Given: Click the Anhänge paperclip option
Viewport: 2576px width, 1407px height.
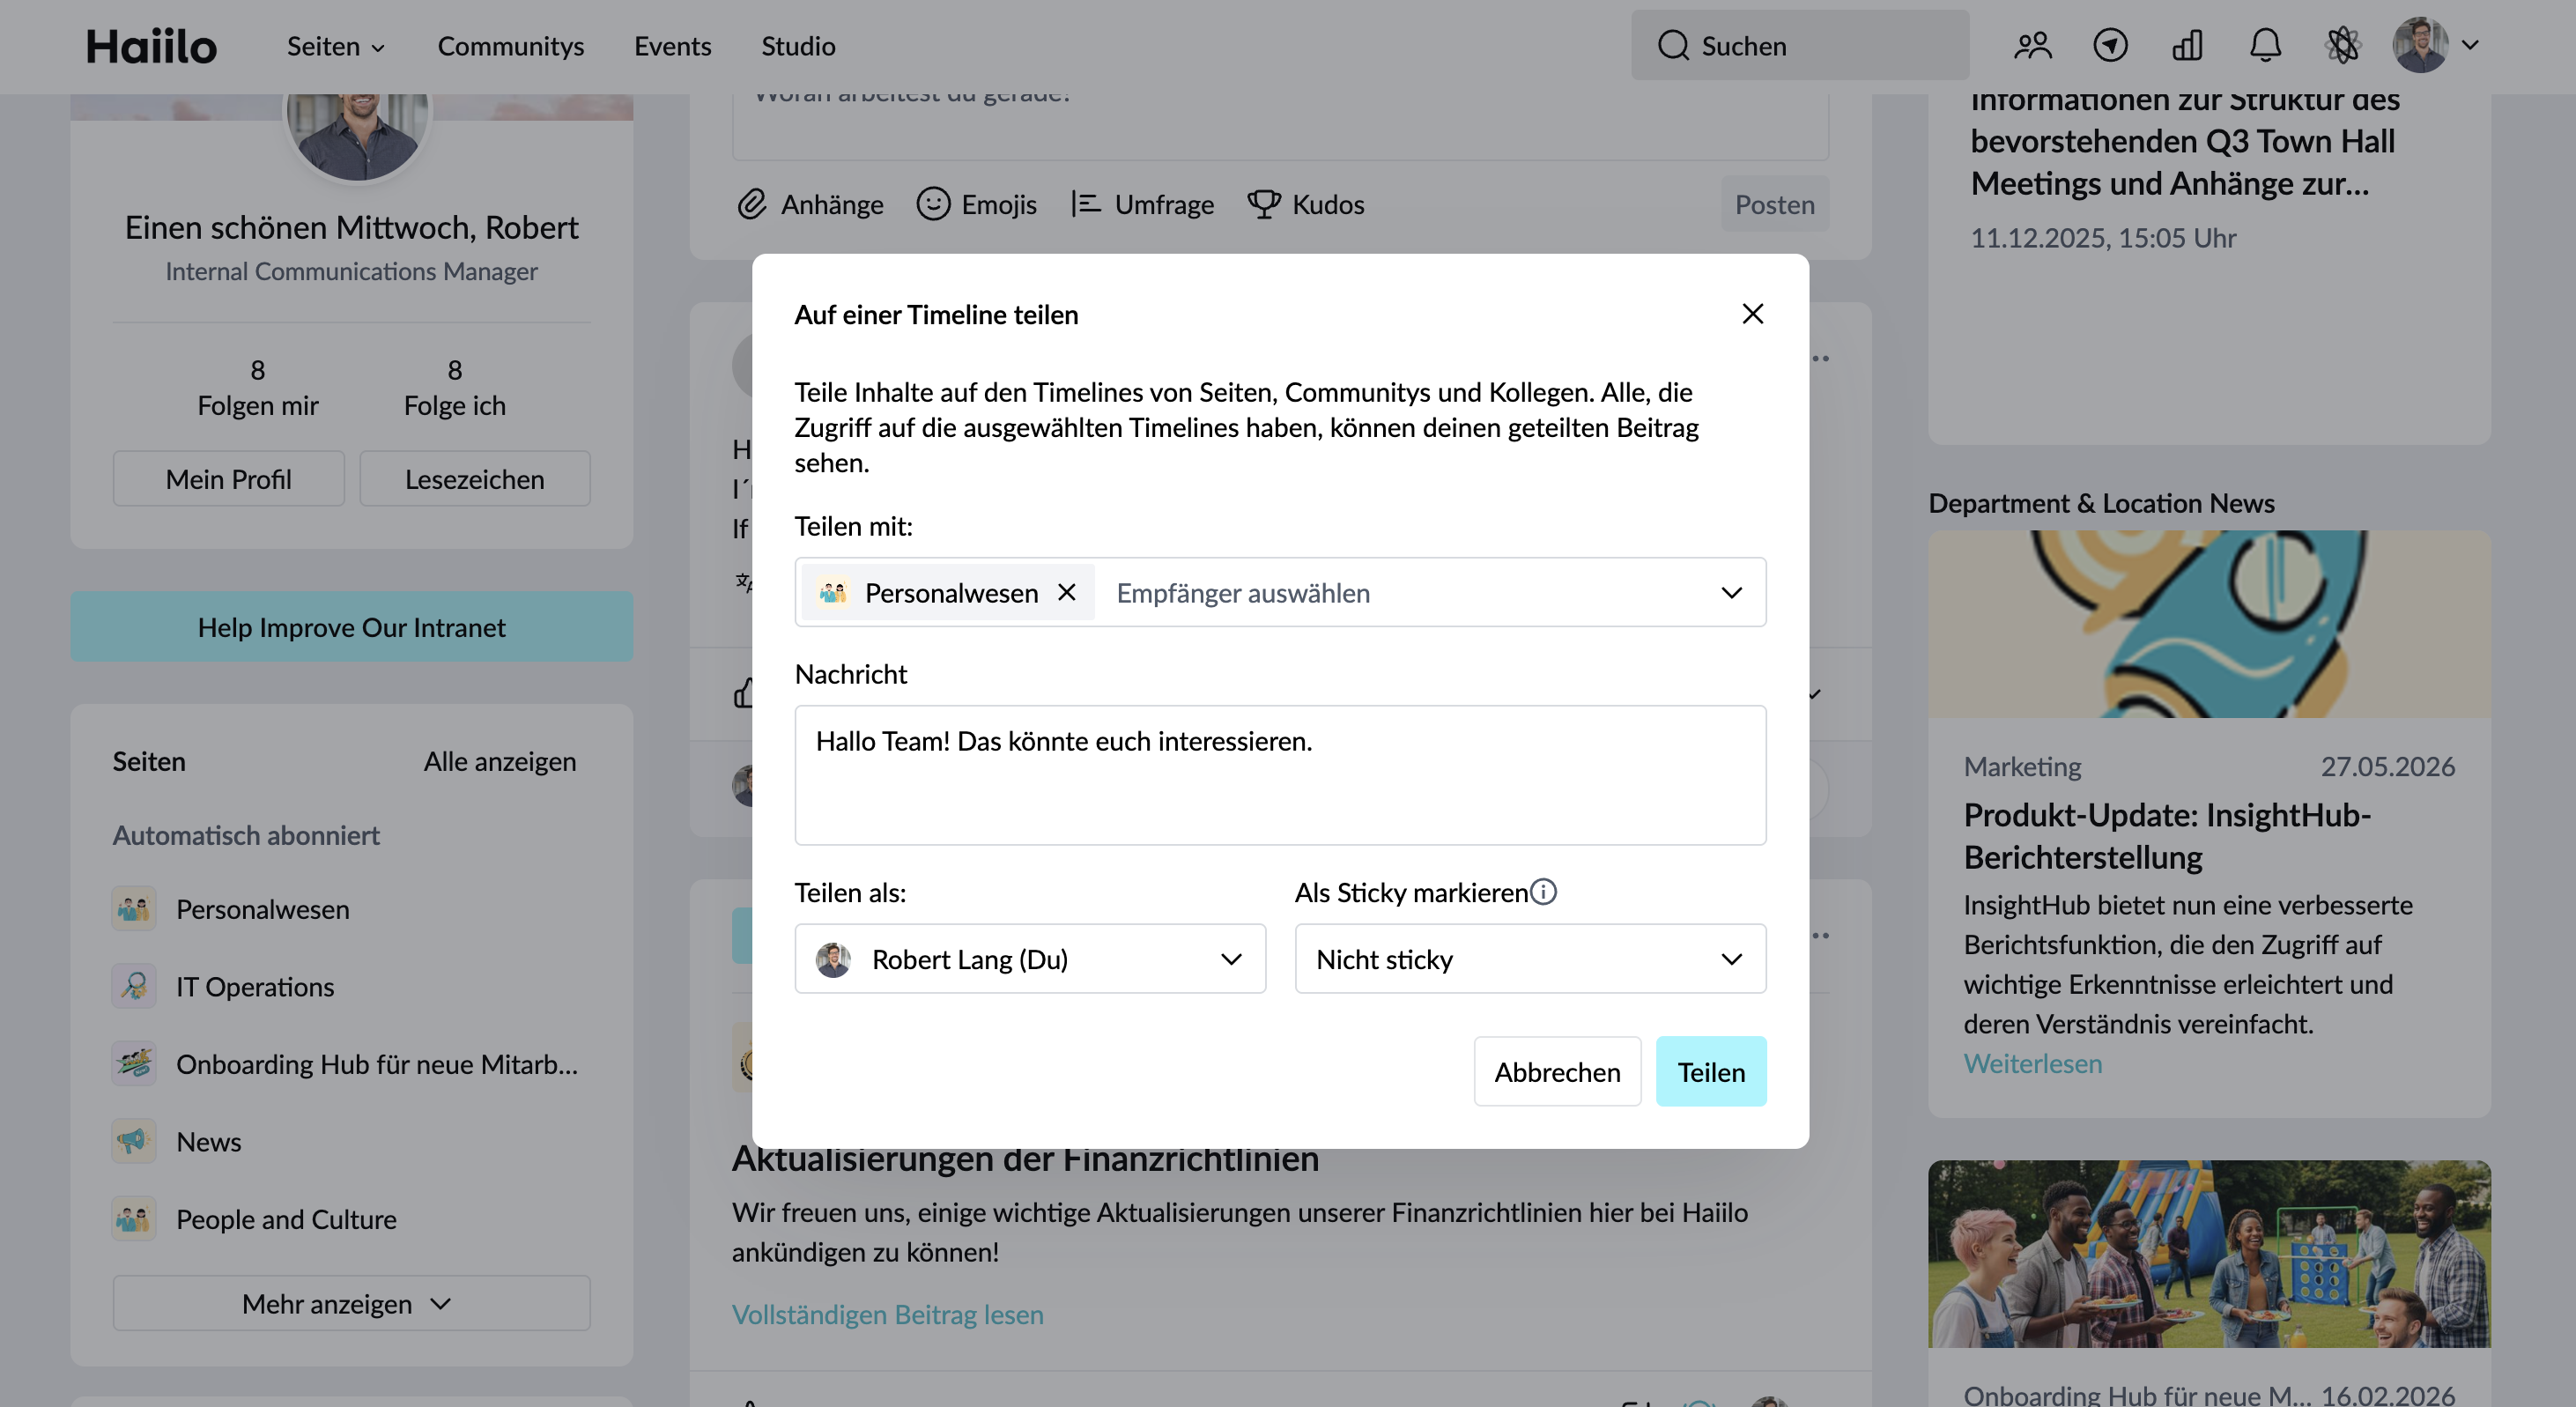Looking at the screenshot, I should [810, 204].
